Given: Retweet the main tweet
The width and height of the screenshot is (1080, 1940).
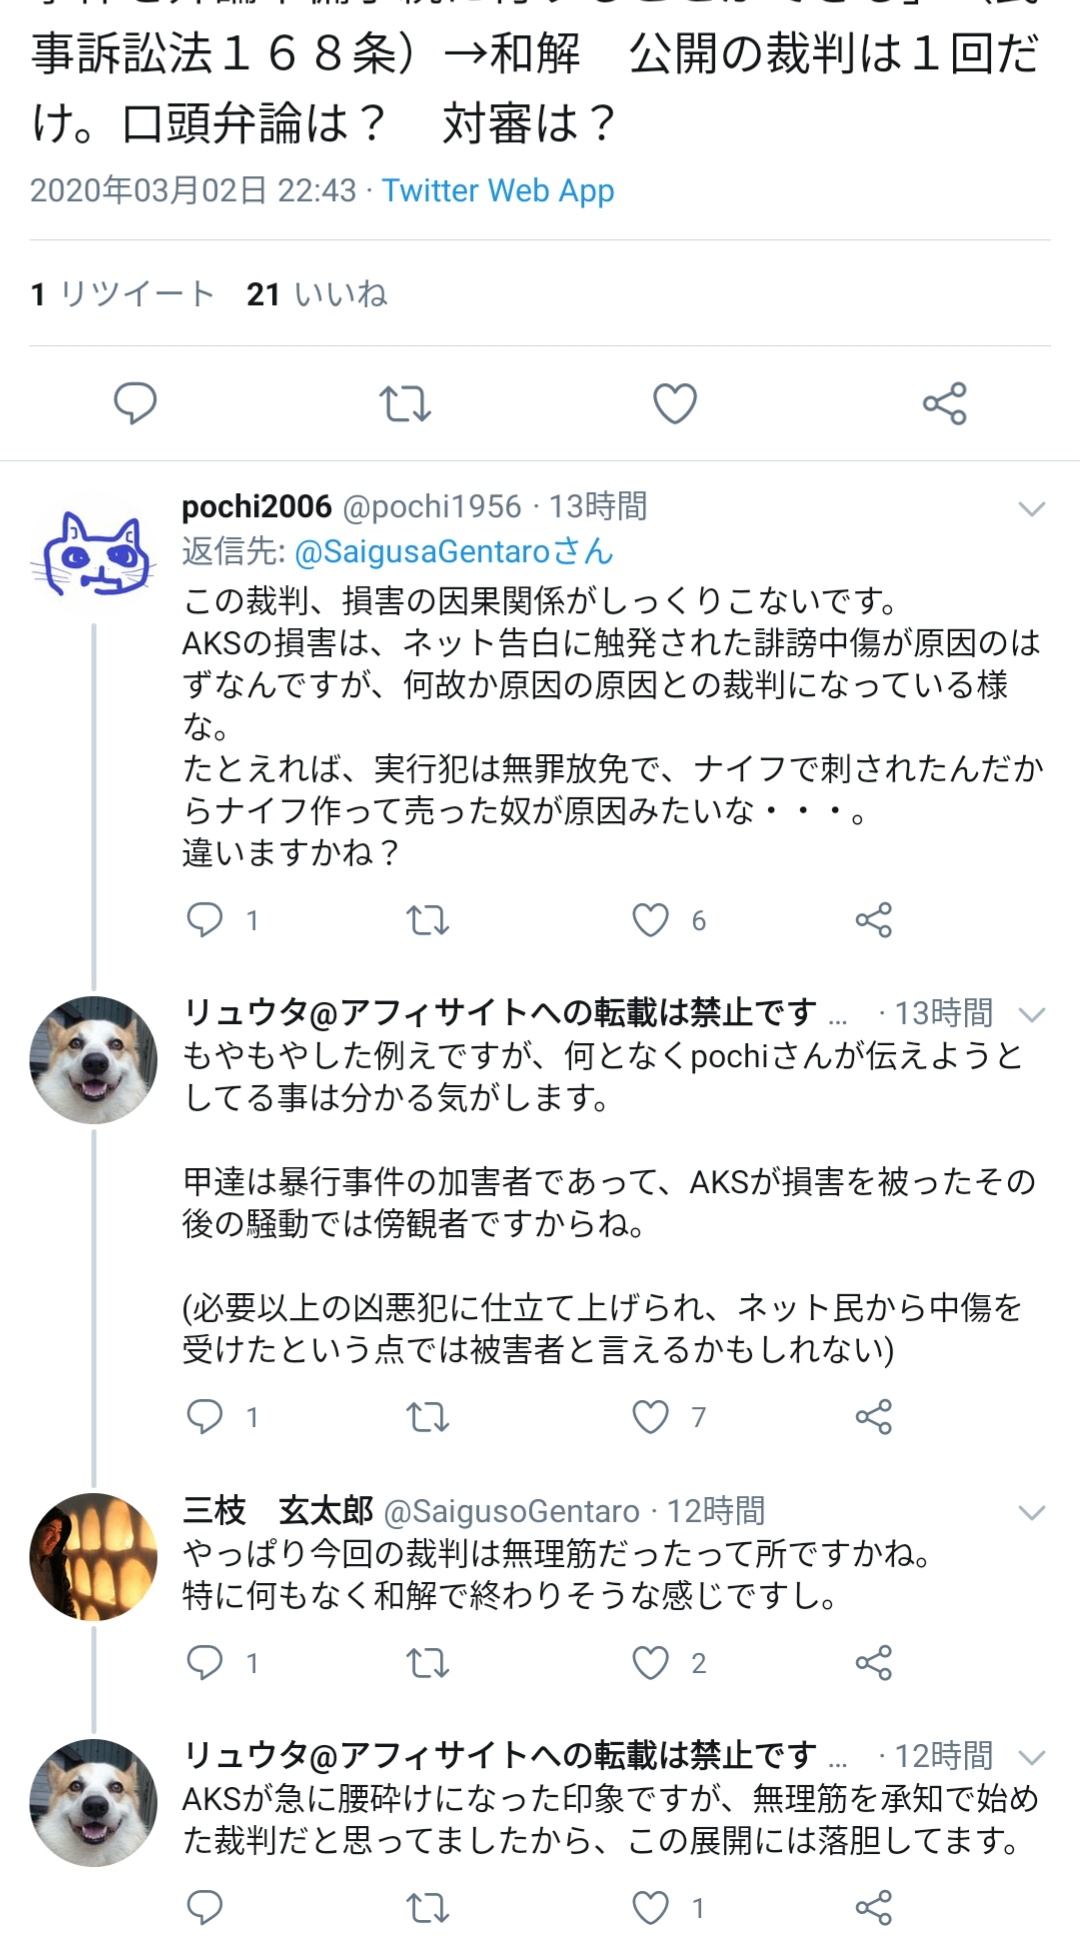Looking at the screenshot, I should (x=405, y=403).
